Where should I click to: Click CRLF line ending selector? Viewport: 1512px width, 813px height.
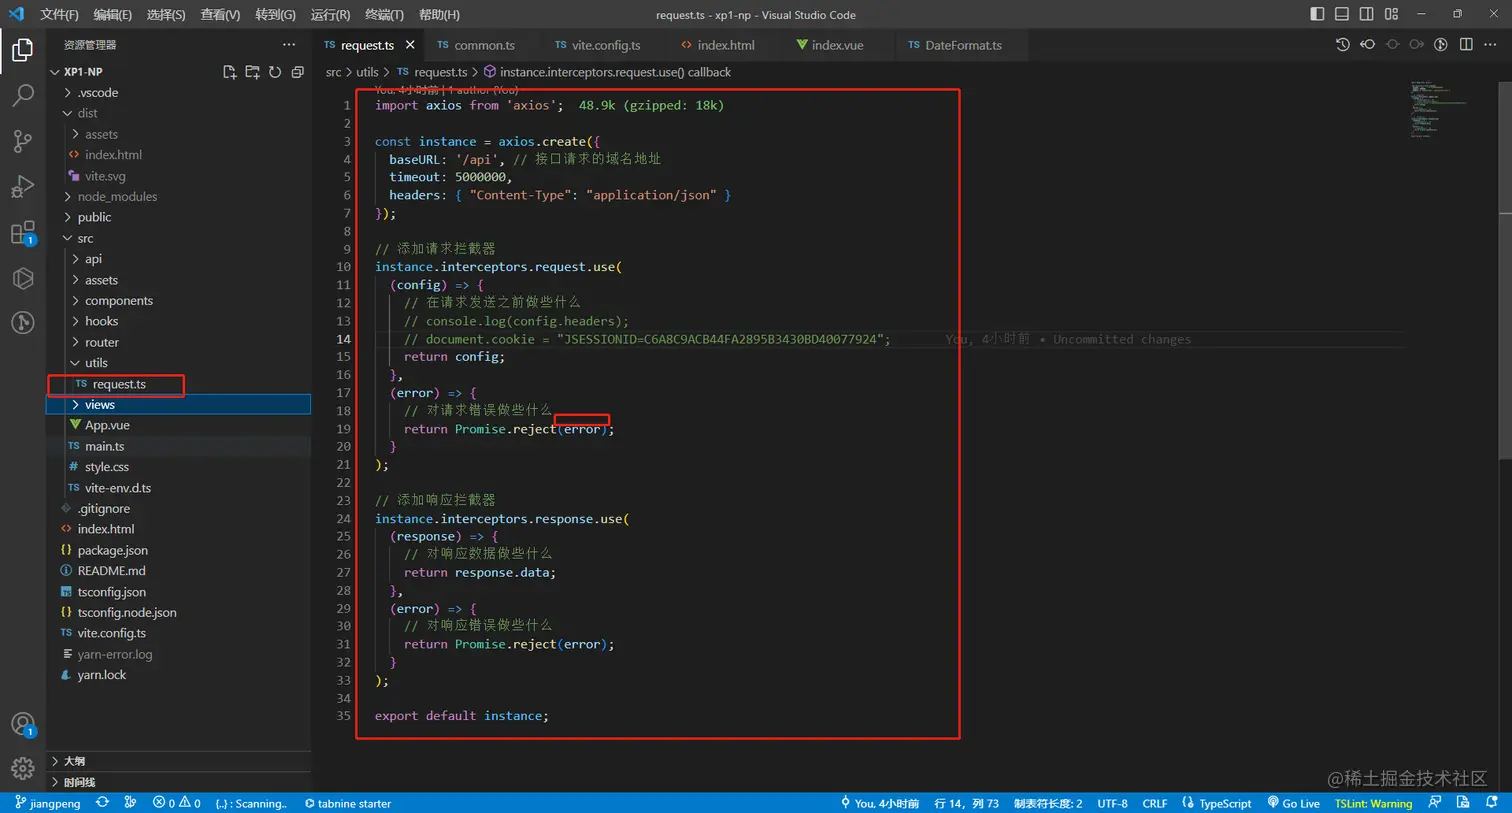[x=1155, y=803]
